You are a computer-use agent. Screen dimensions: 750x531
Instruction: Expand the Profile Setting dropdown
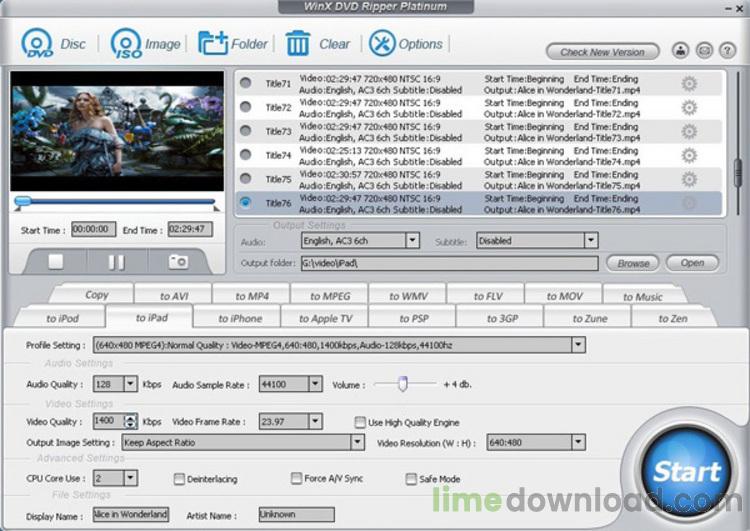pos(578,345)
